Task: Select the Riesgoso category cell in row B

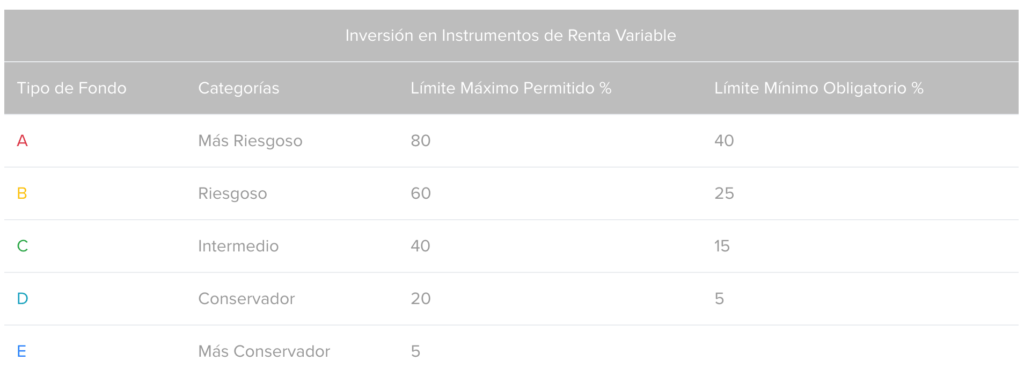Action: point(232,193)
